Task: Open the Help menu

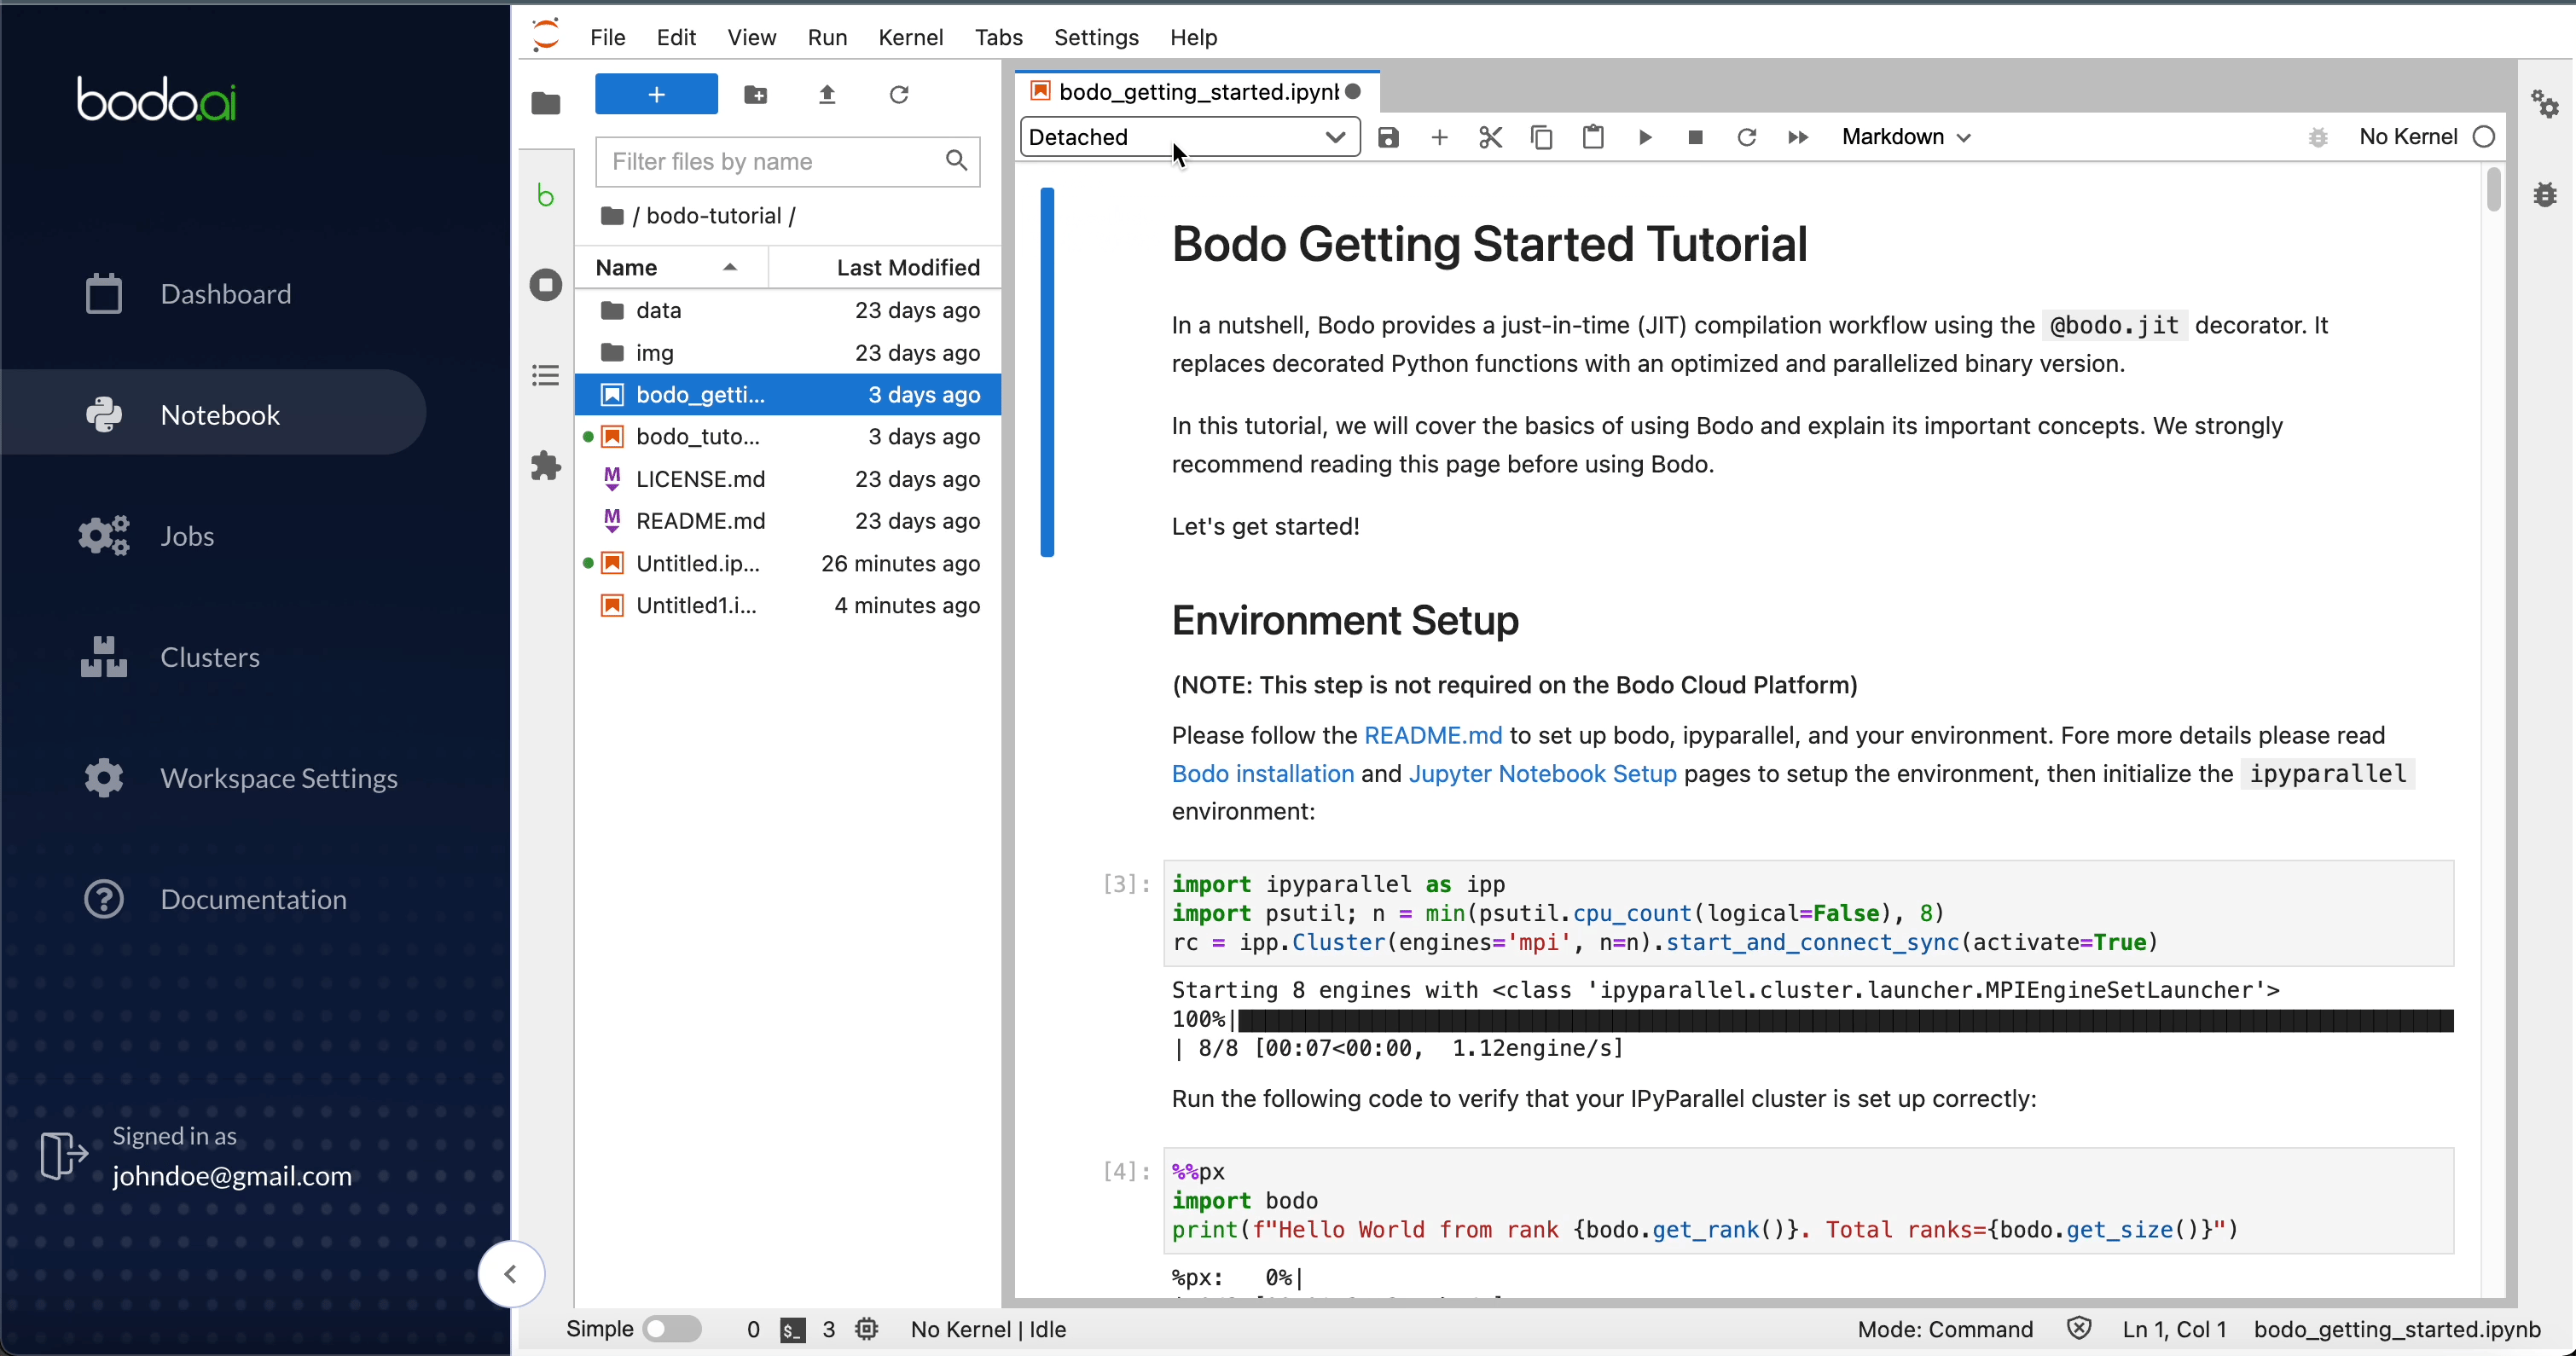Action: coord(1193,37)
